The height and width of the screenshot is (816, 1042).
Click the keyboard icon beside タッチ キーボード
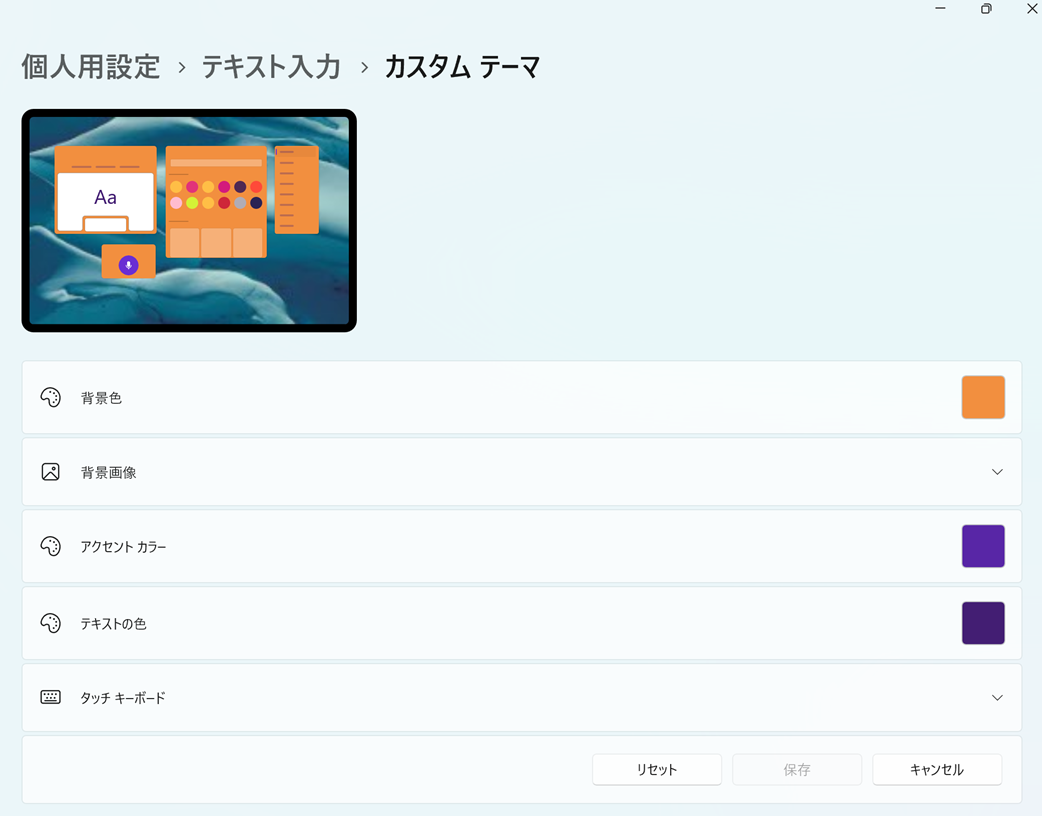pyautogui.click(x=50, y=698)
